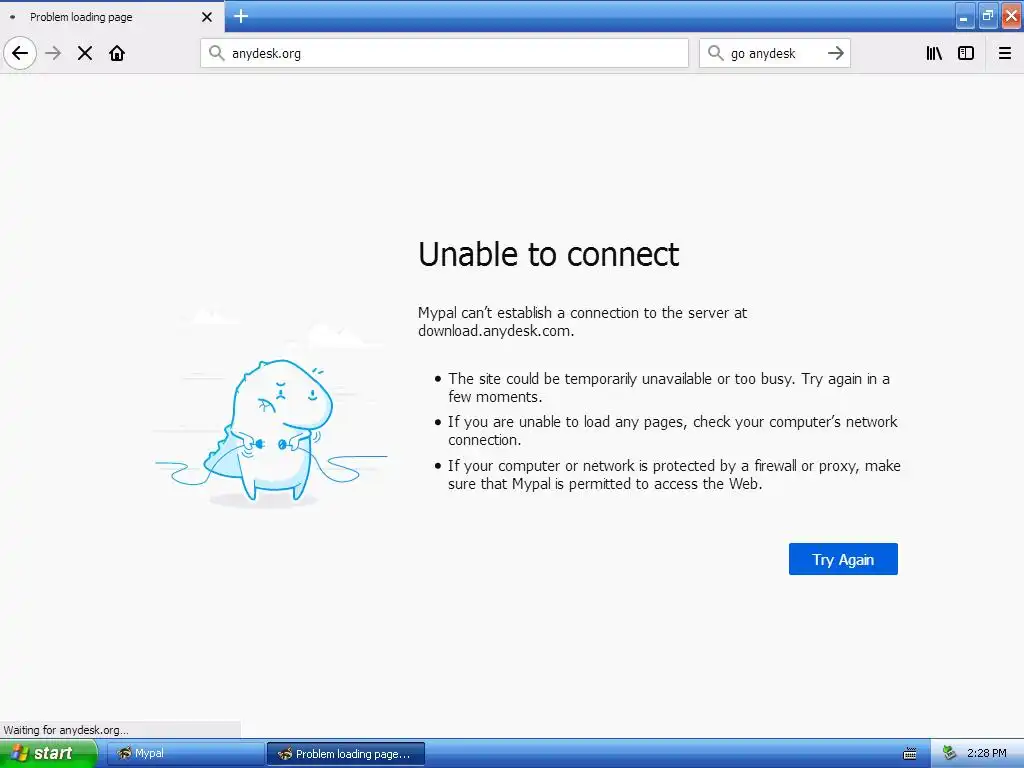This screenshot has width=1024, height=768.
Task: Click the 'go anydesk' search field
Action: [x=775, y=53]
